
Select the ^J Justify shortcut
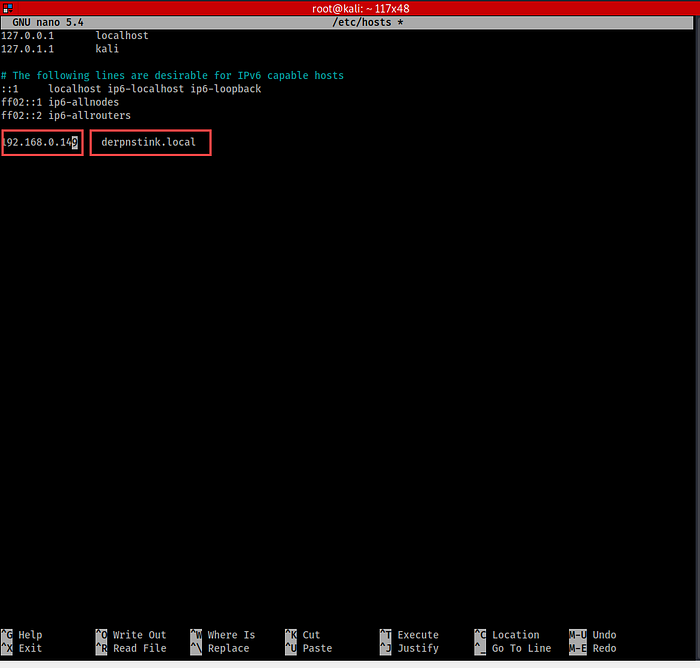pos(408,649)
